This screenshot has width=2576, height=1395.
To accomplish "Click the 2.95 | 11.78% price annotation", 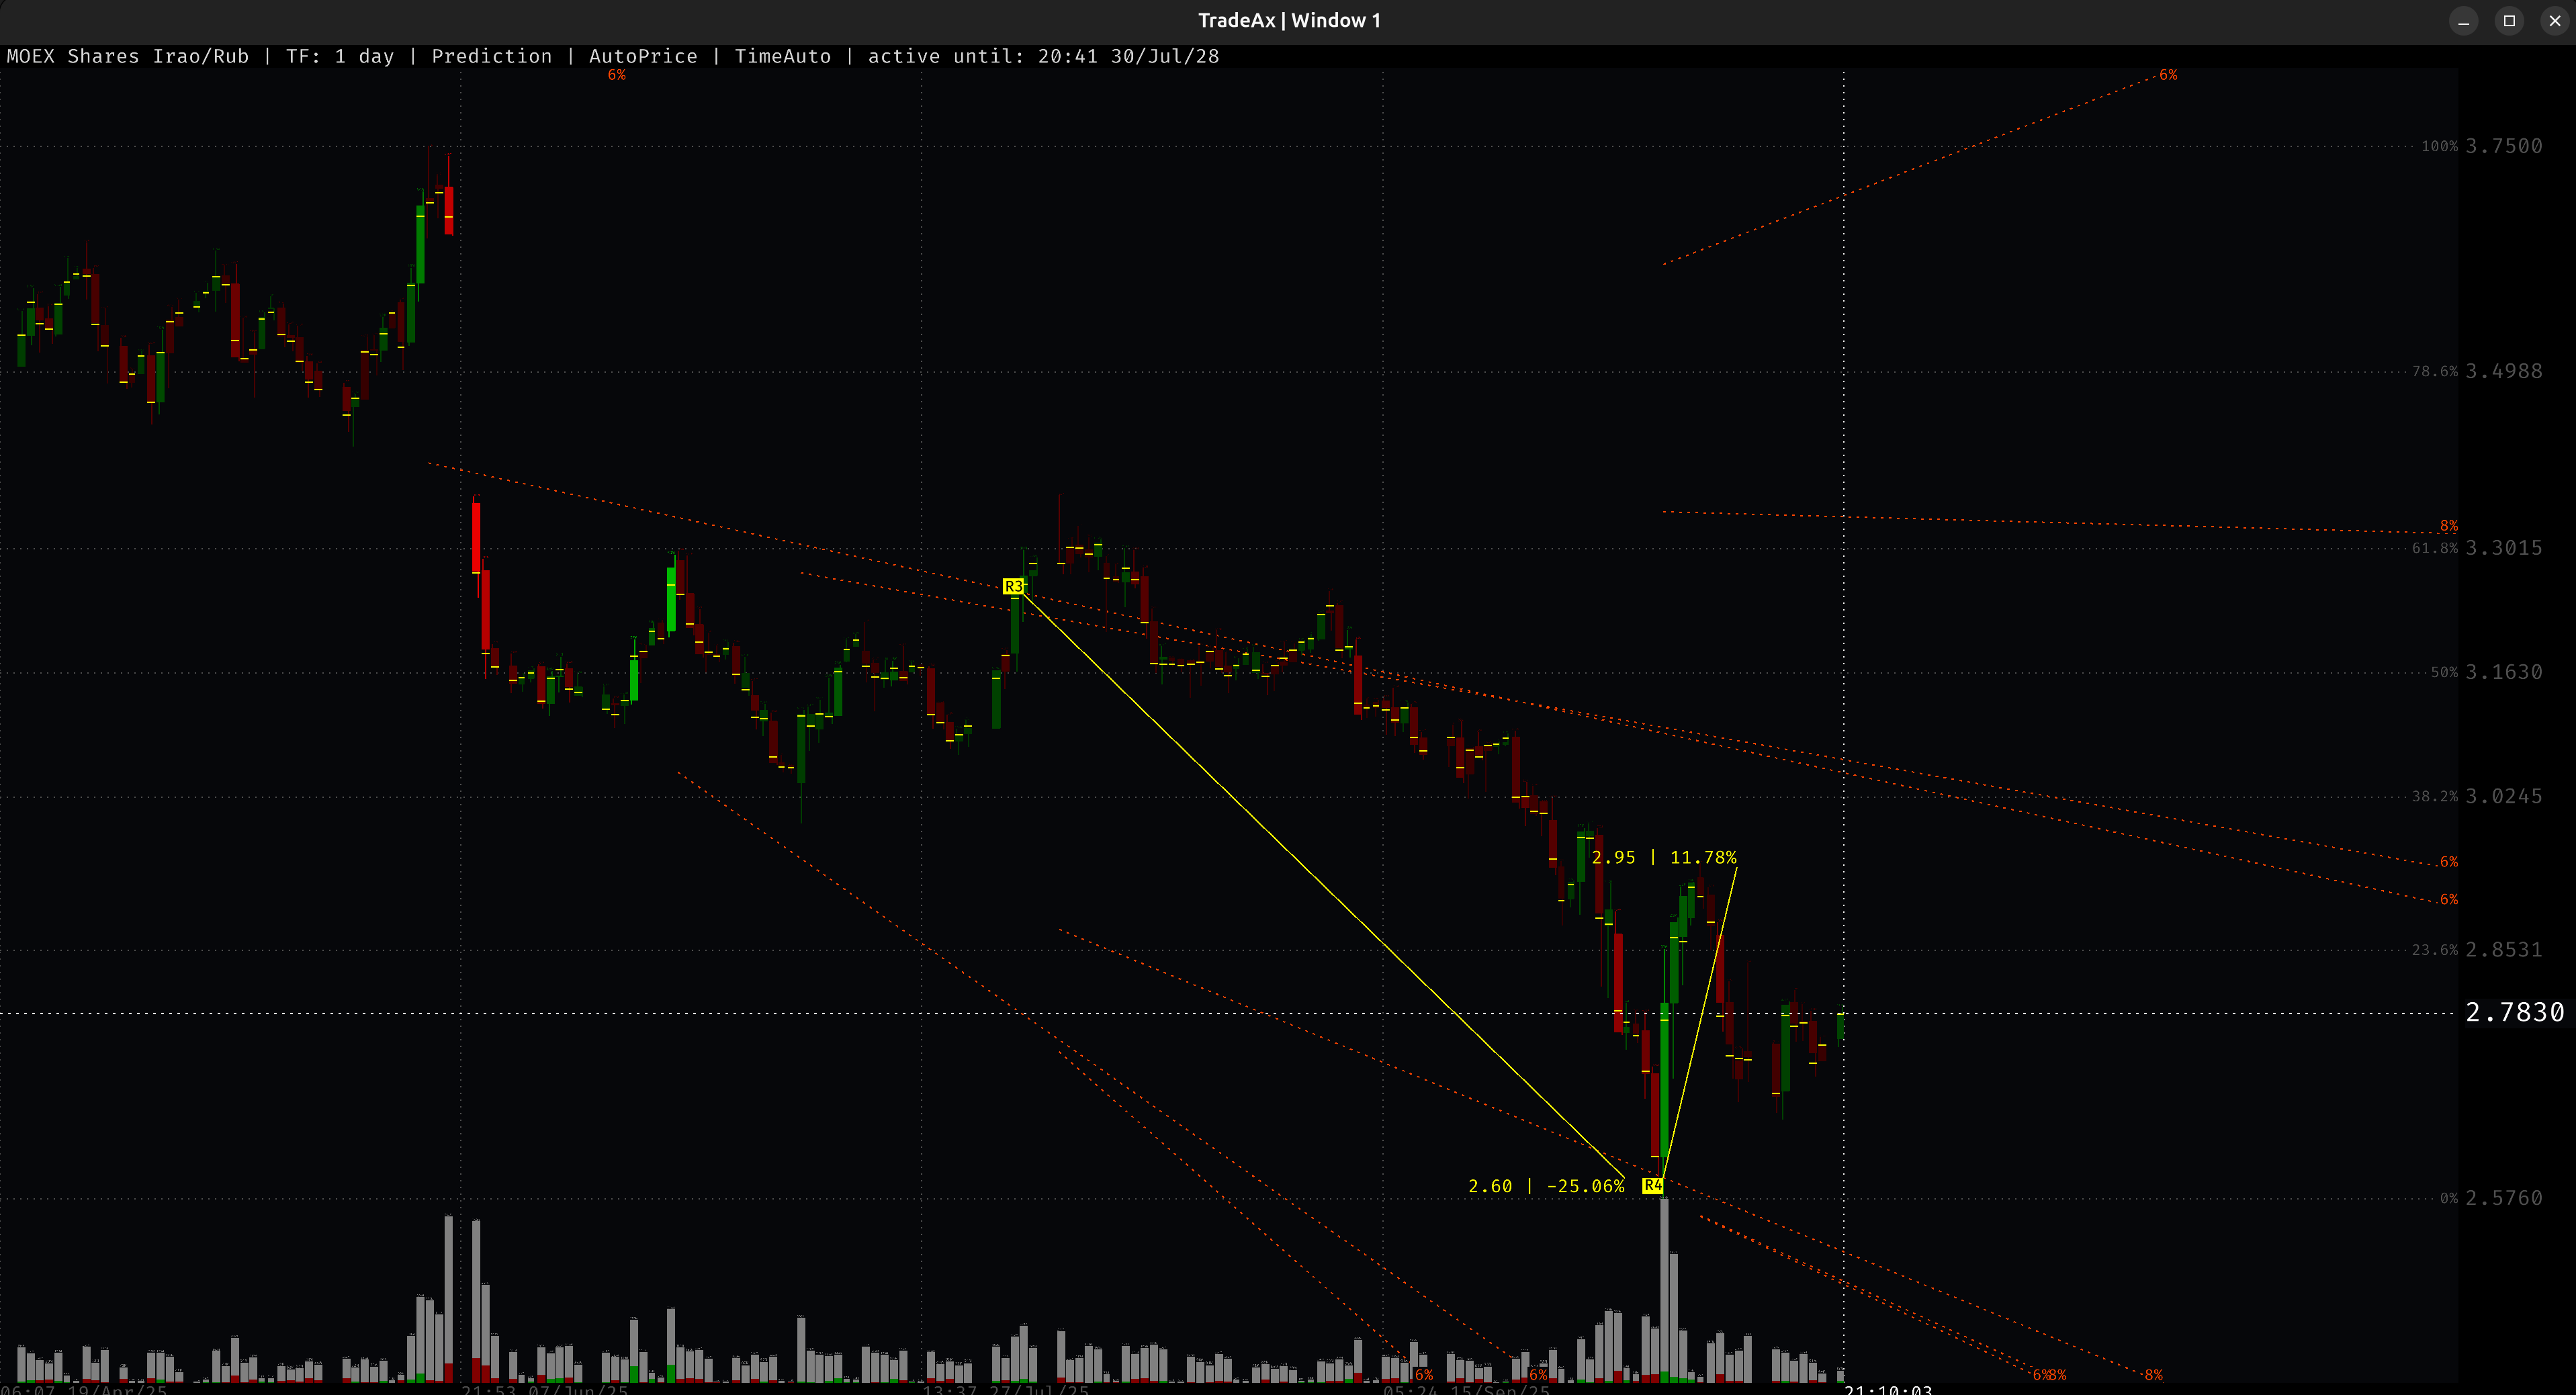I will [1663, 857].
